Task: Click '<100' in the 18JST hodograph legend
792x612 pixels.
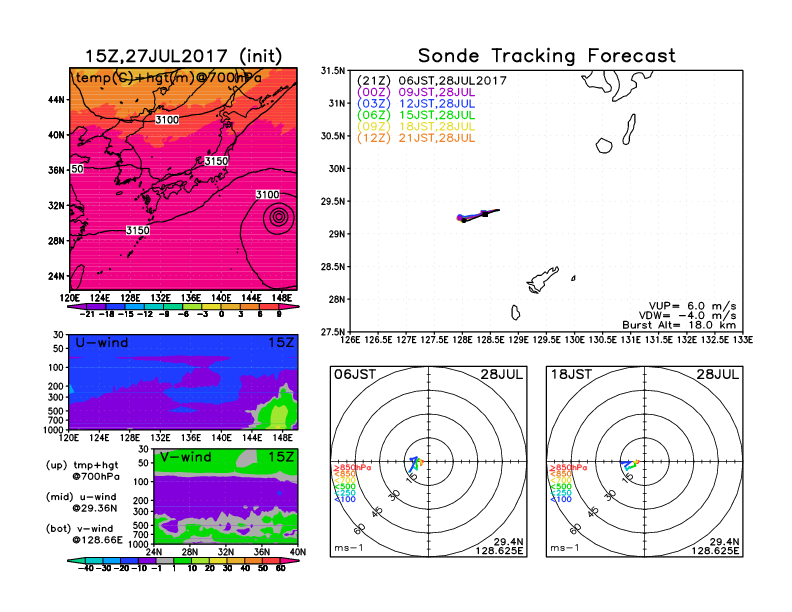Action: coord(561,499)
